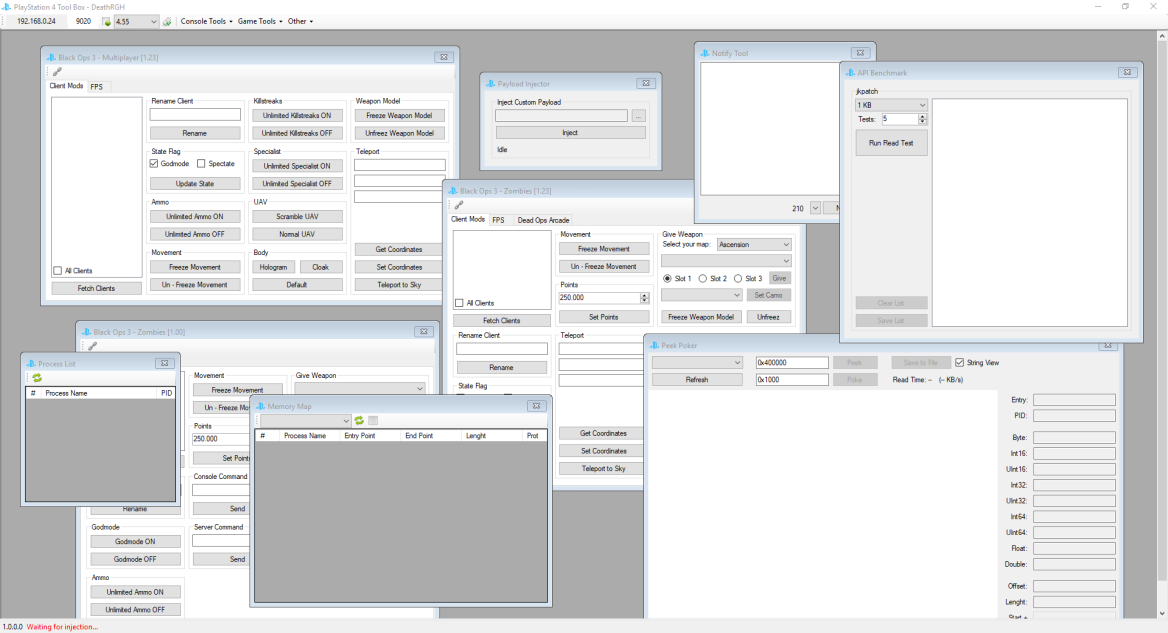The height and width of the screenshot is (633, 1168).
Task: Select the Slot 3 radio button
Action: point(738,279)
